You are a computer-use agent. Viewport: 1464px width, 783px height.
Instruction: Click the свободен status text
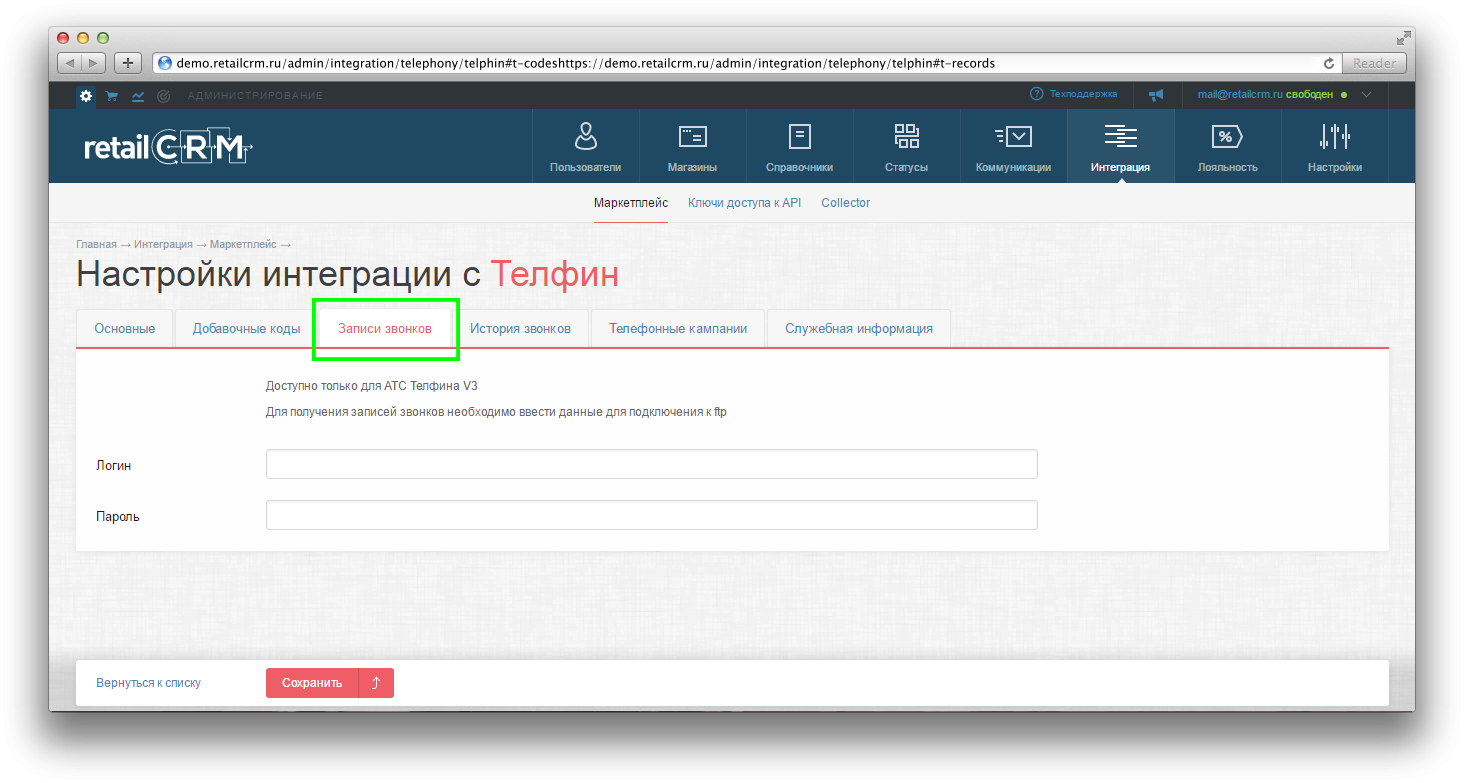coord(1309,94)
